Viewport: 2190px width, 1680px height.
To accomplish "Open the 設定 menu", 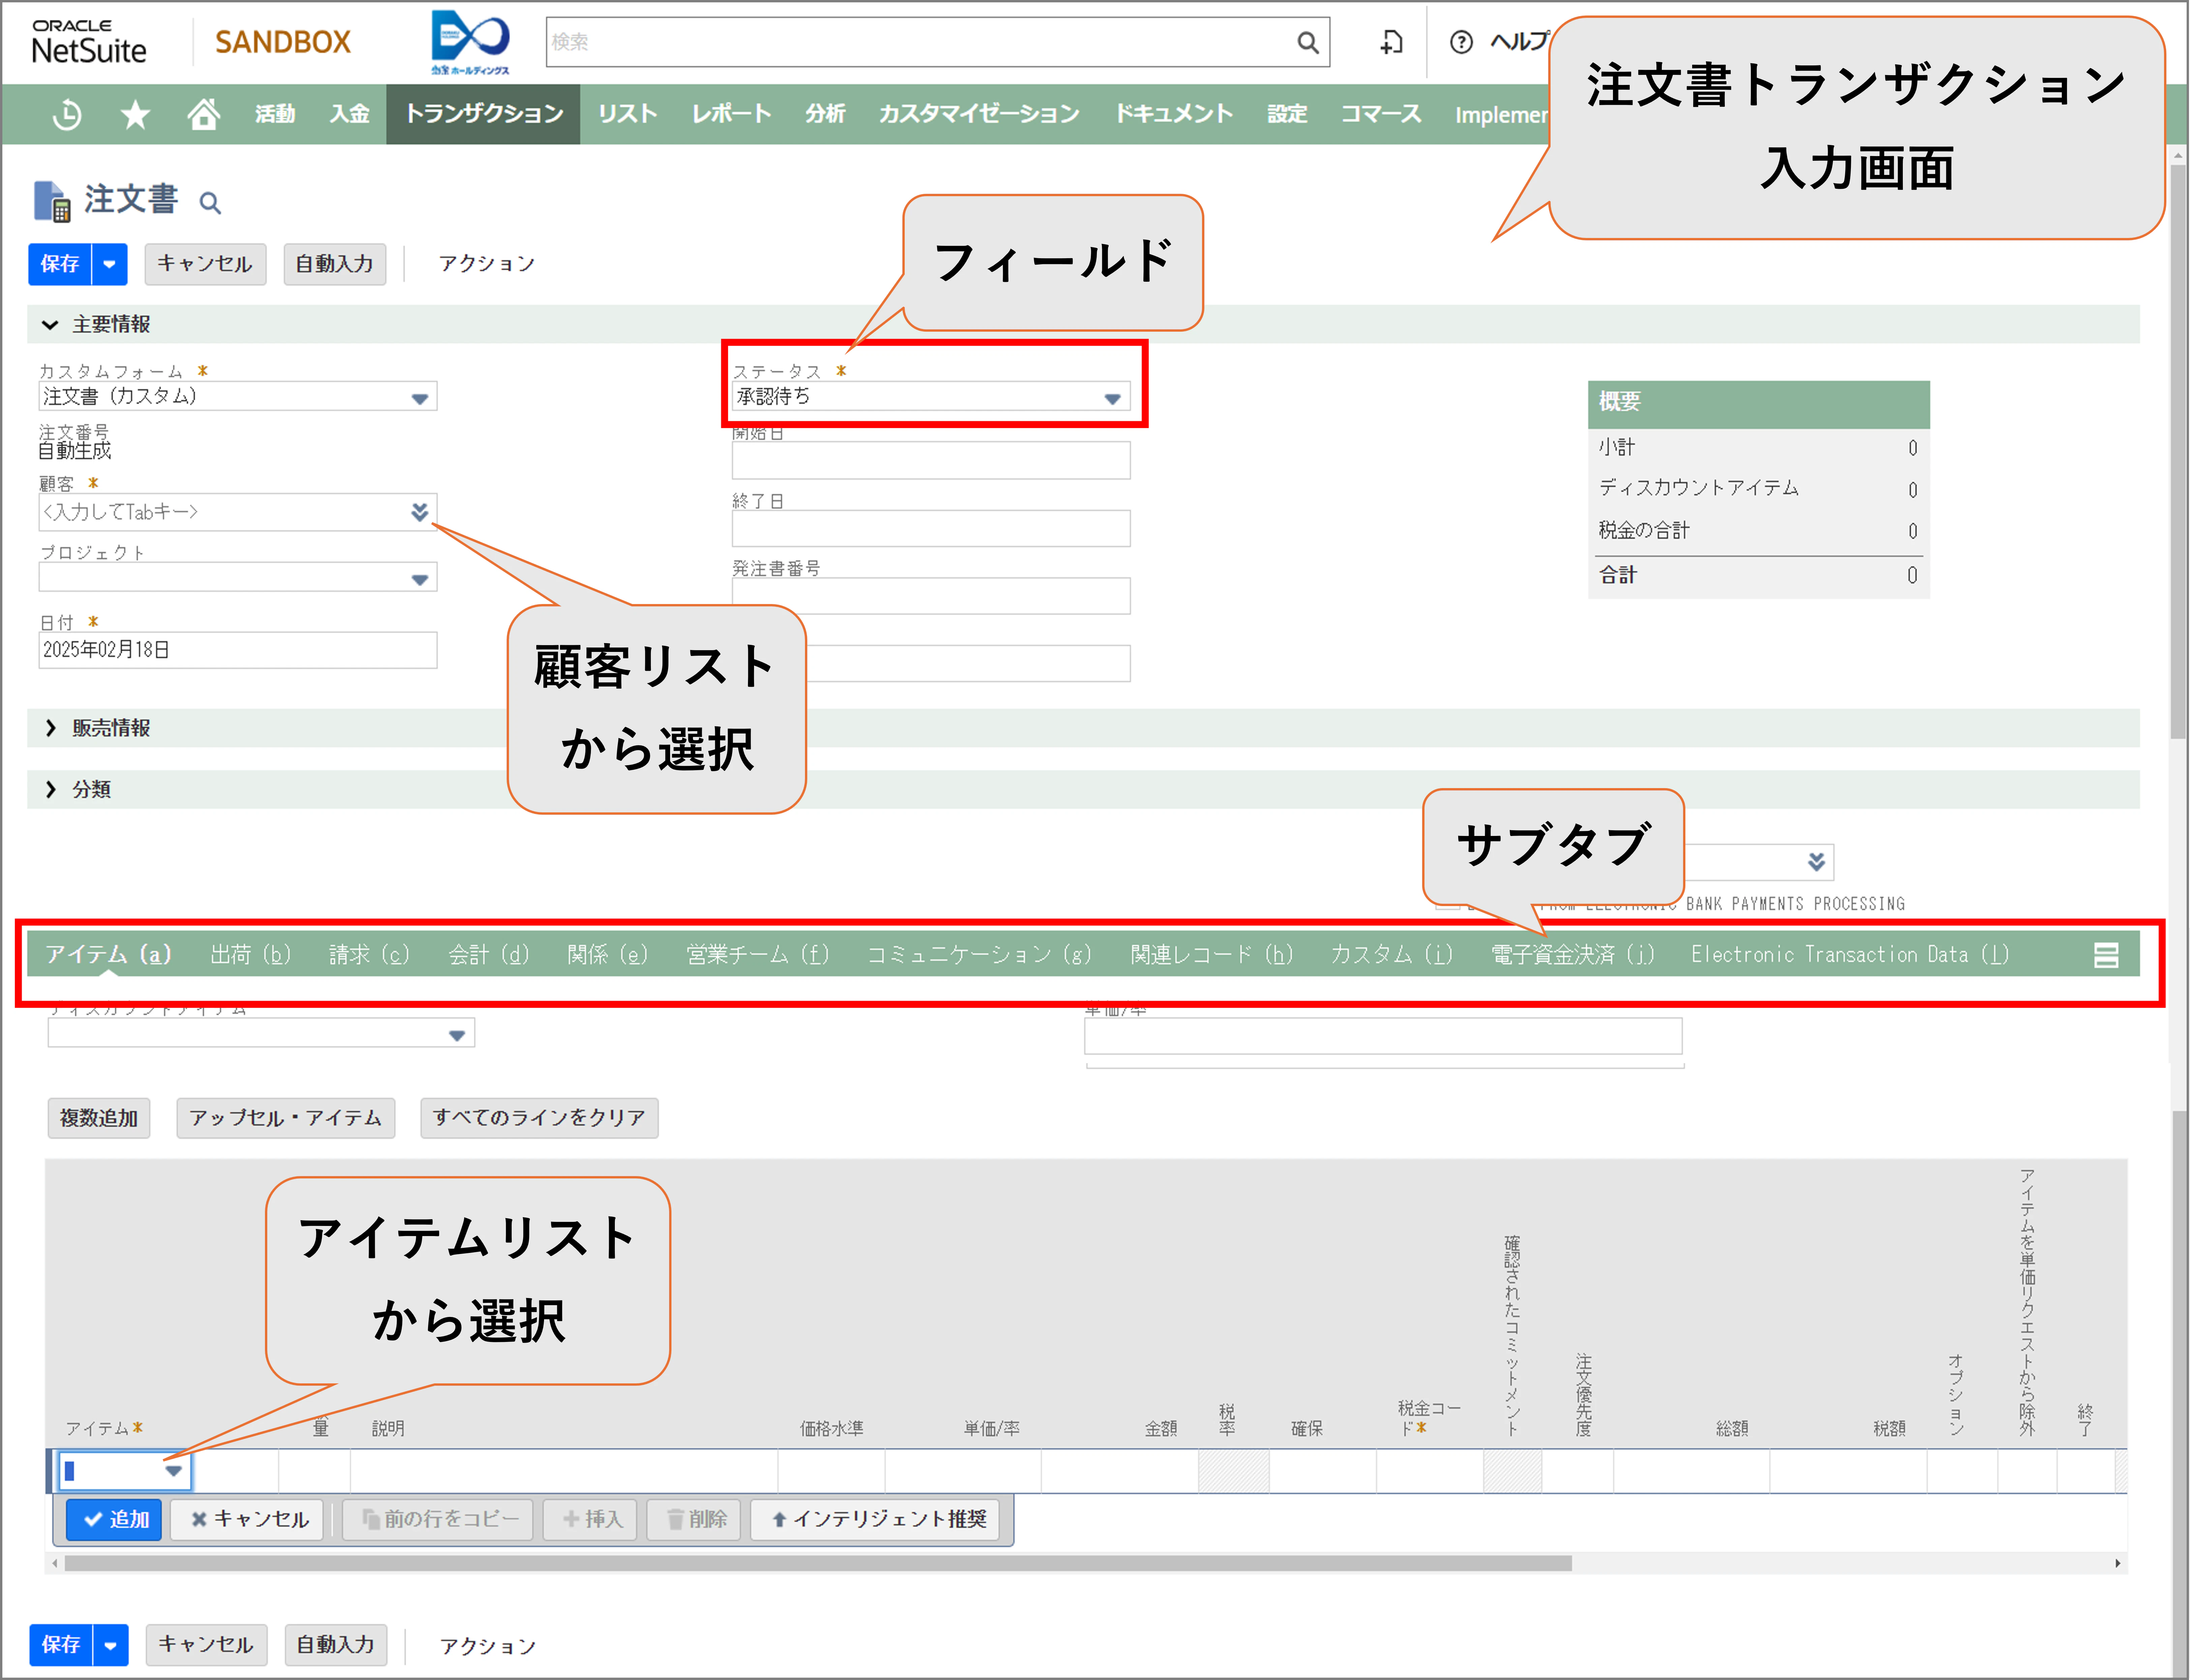I will point(1287,114).
